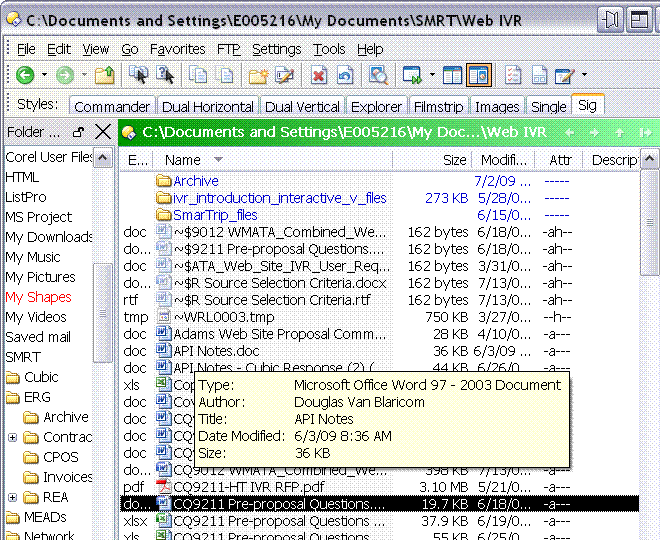Click the Find files magnifier icon
This screenshot has height=540, width=660.
[378, 75]
